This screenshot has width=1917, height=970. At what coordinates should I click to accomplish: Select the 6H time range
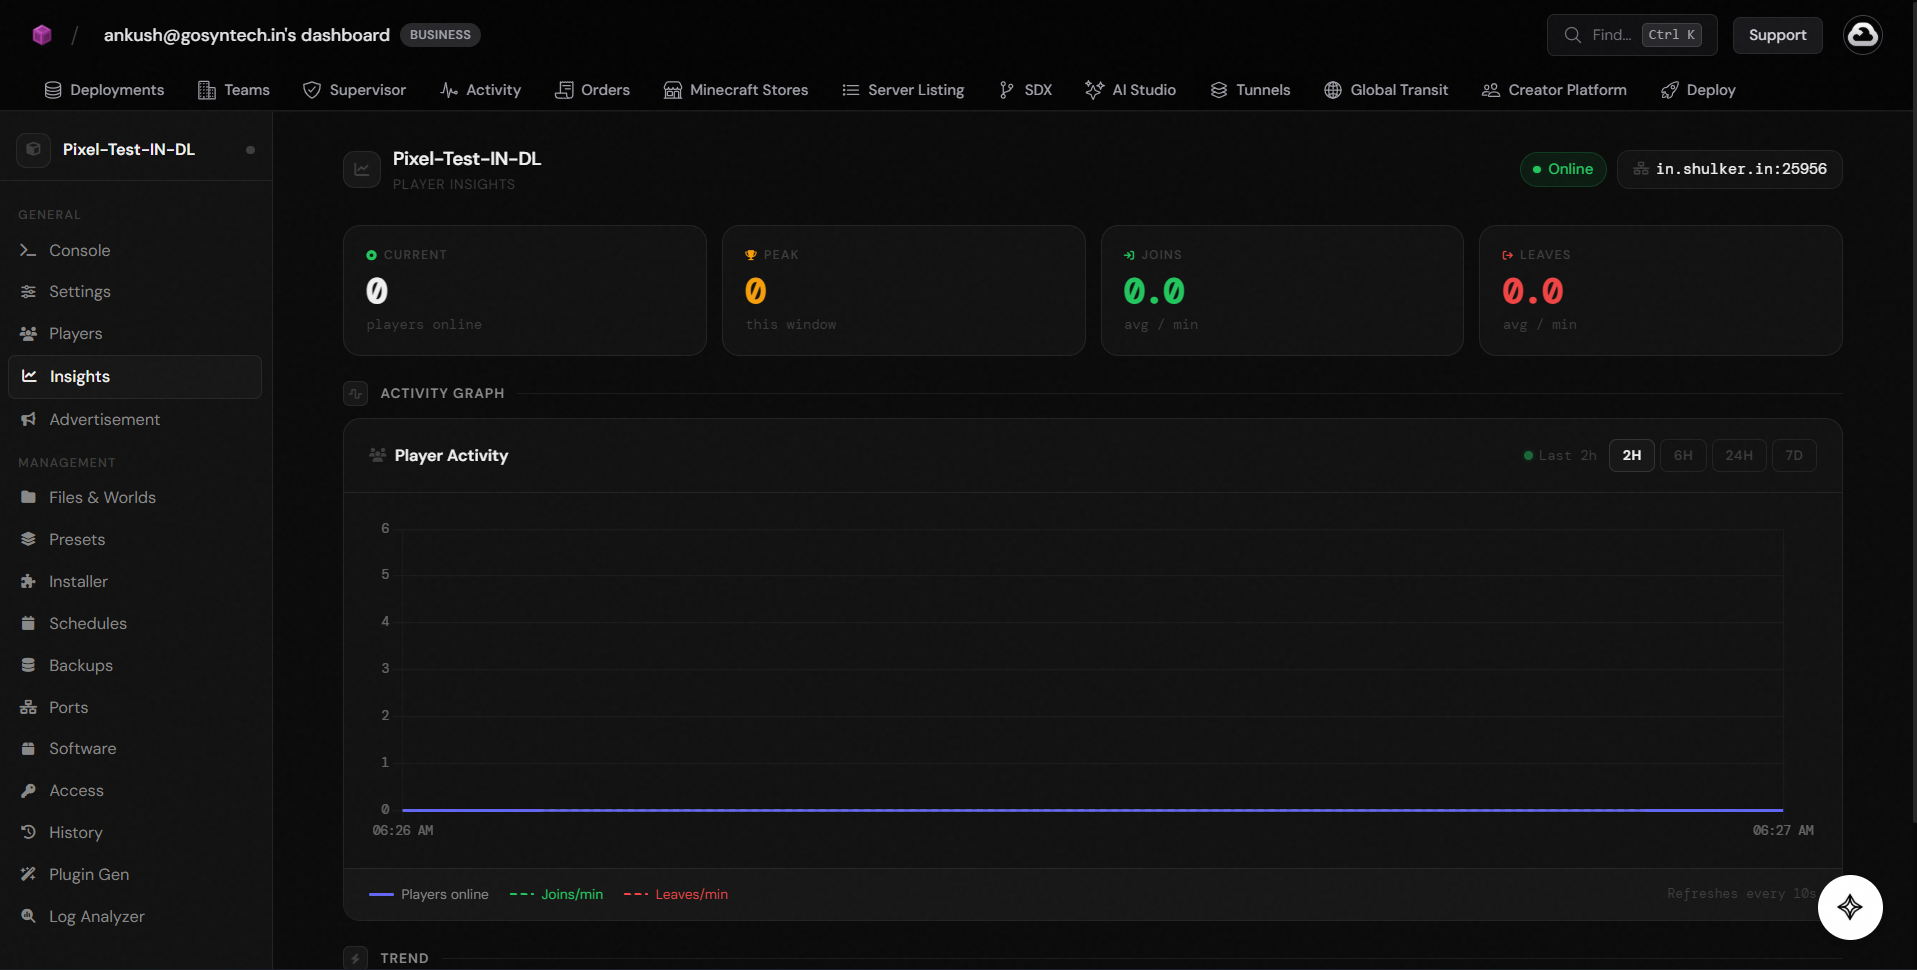1684,455
